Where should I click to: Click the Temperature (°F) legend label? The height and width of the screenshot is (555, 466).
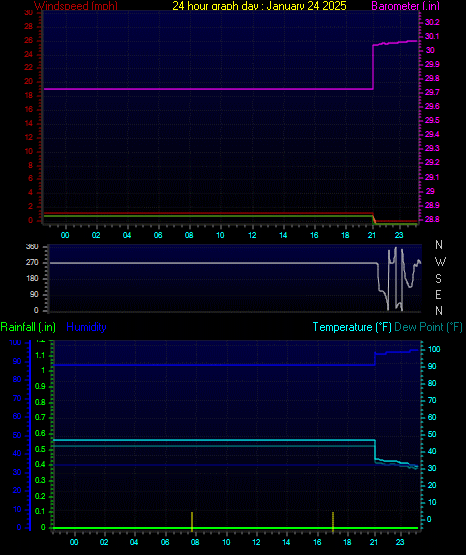[x=352, y=327]
